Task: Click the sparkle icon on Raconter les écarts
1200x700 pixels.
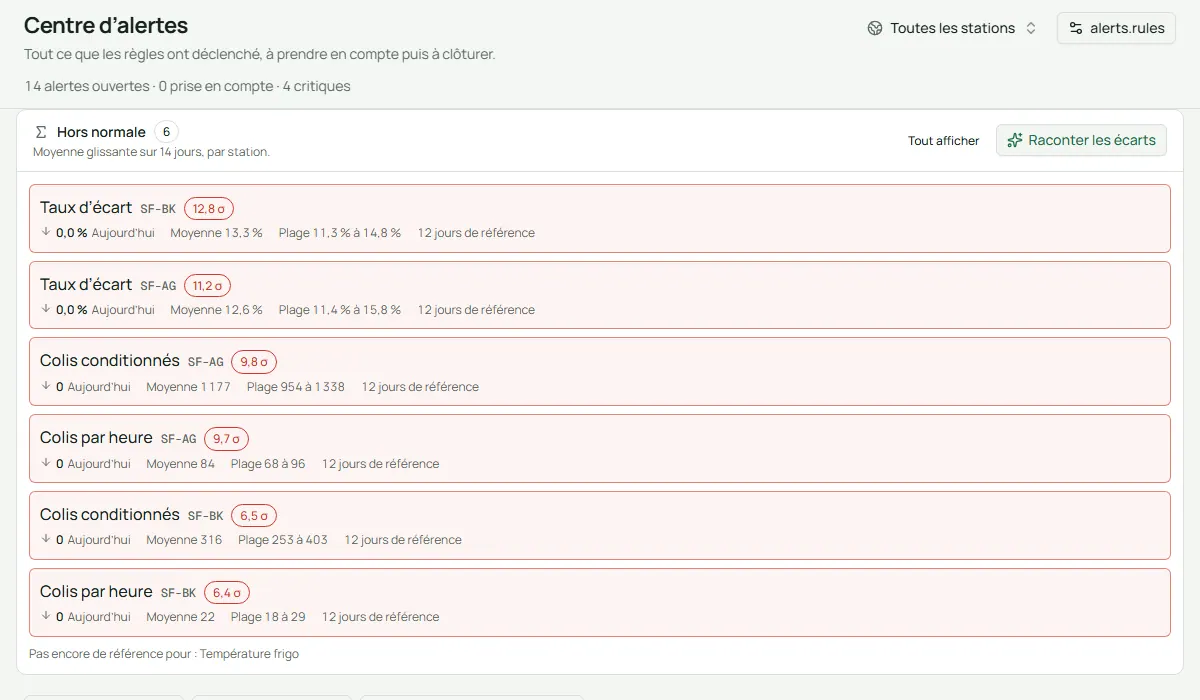Action: click(x=1015, y=140)
